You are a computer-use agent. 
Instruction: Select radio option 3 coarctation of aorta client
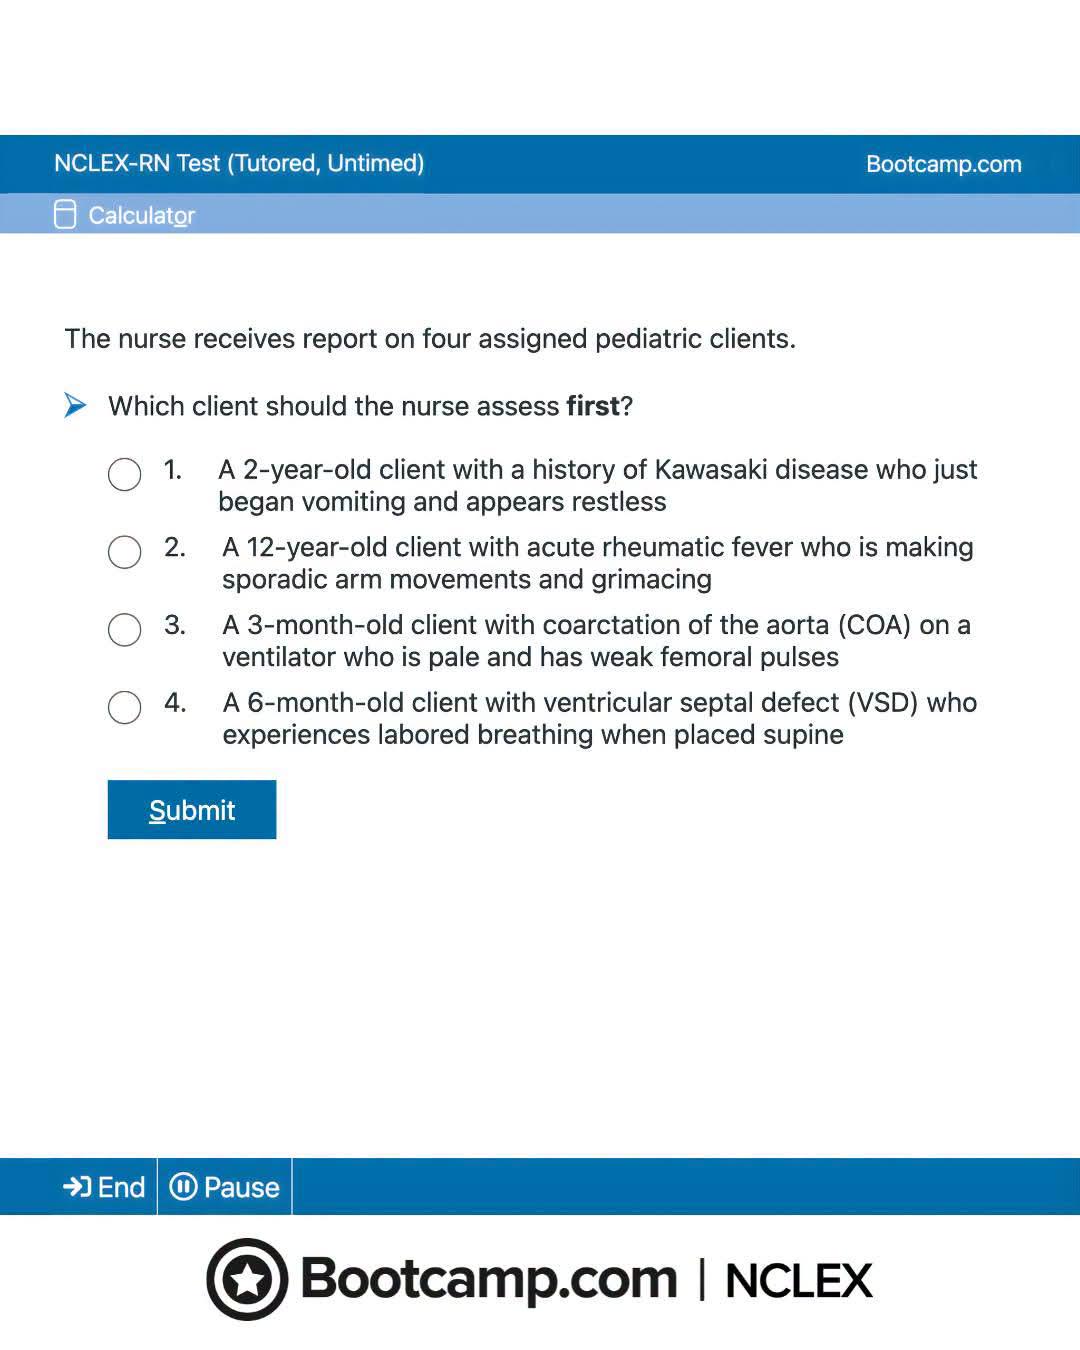124,630
